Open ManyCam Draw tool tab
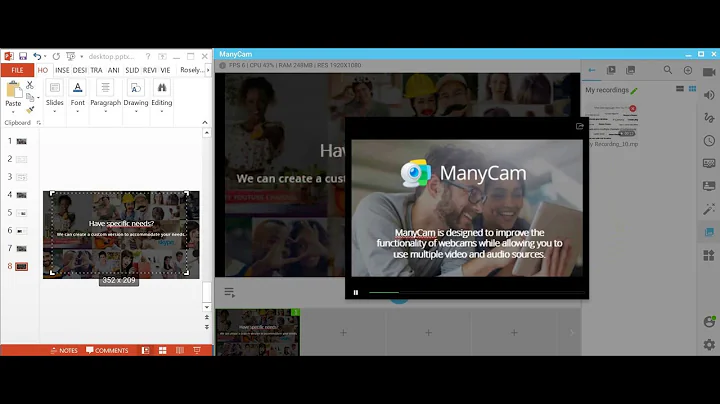This screenshot has height=404, width=720. pyautogui.click(x=709, y=118)
